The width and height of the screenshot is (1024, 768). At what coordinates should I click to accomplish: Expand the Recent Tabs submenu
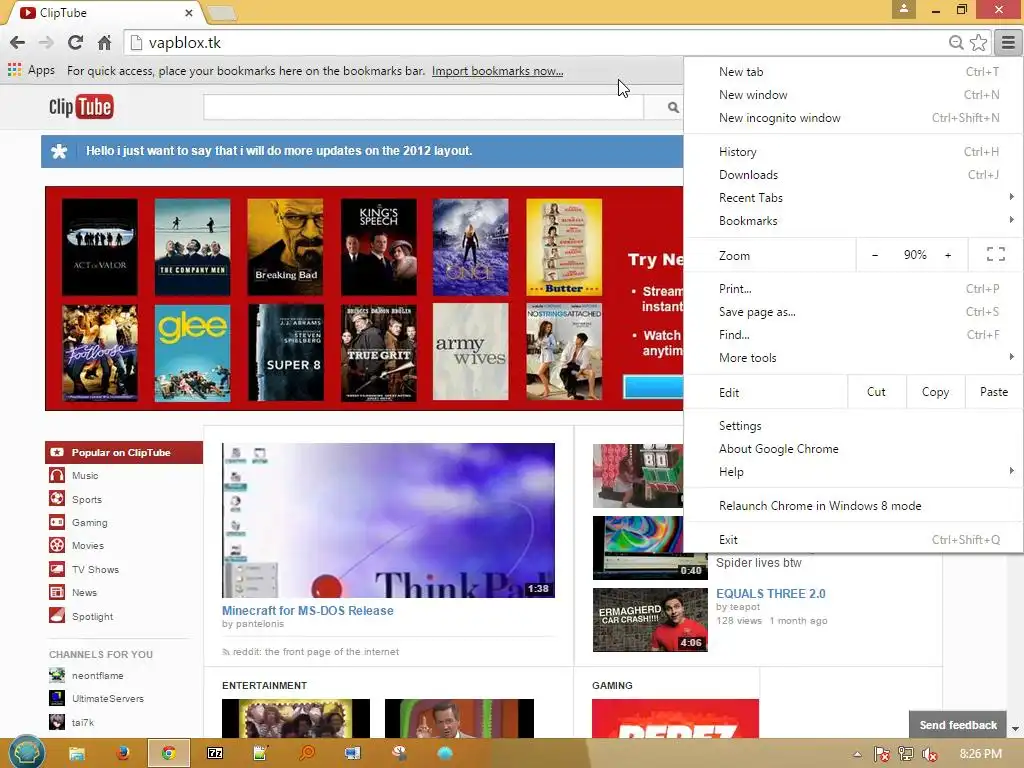[x=853, y=198]
